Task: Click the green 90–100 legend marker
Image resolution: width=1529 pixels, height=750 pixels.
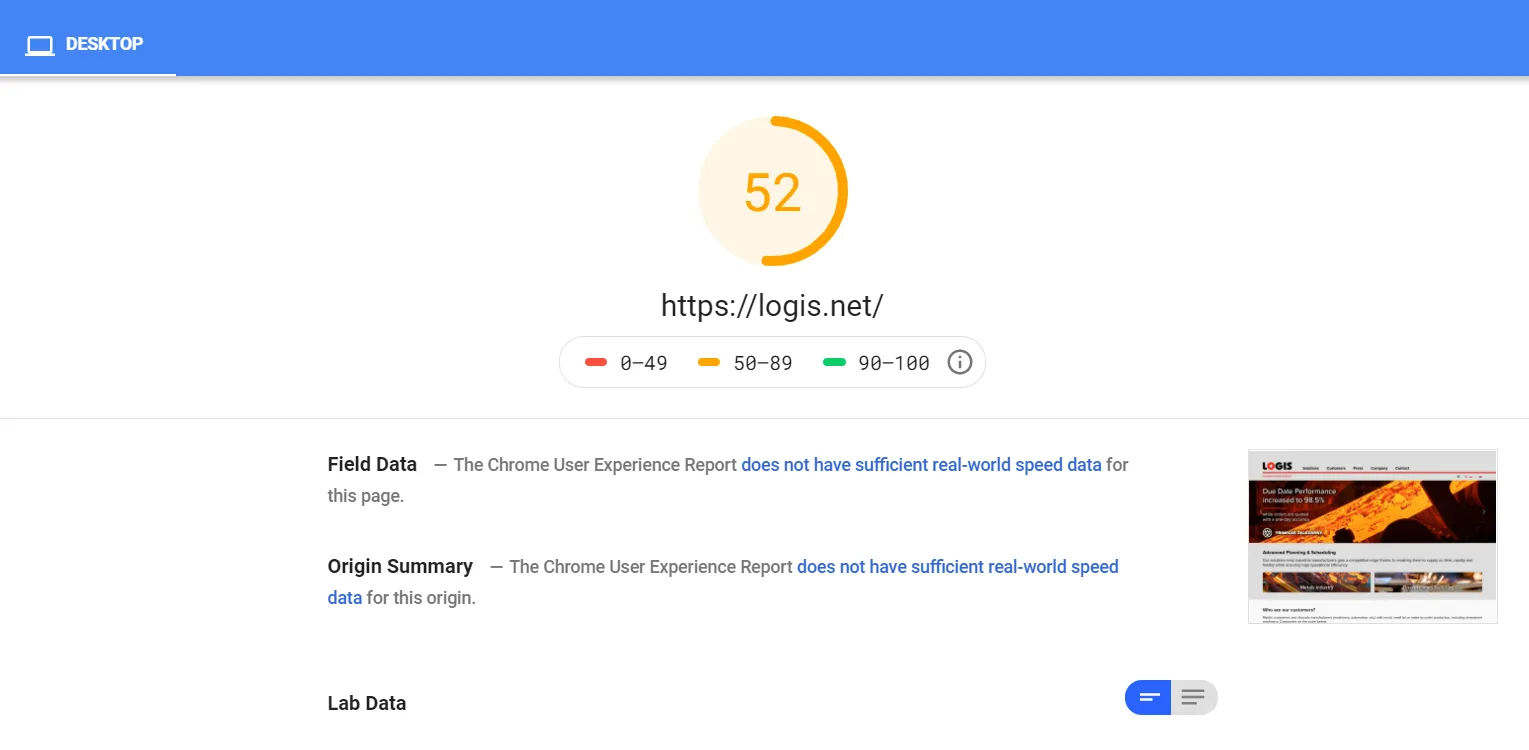Action: click(x=834, y=362)
